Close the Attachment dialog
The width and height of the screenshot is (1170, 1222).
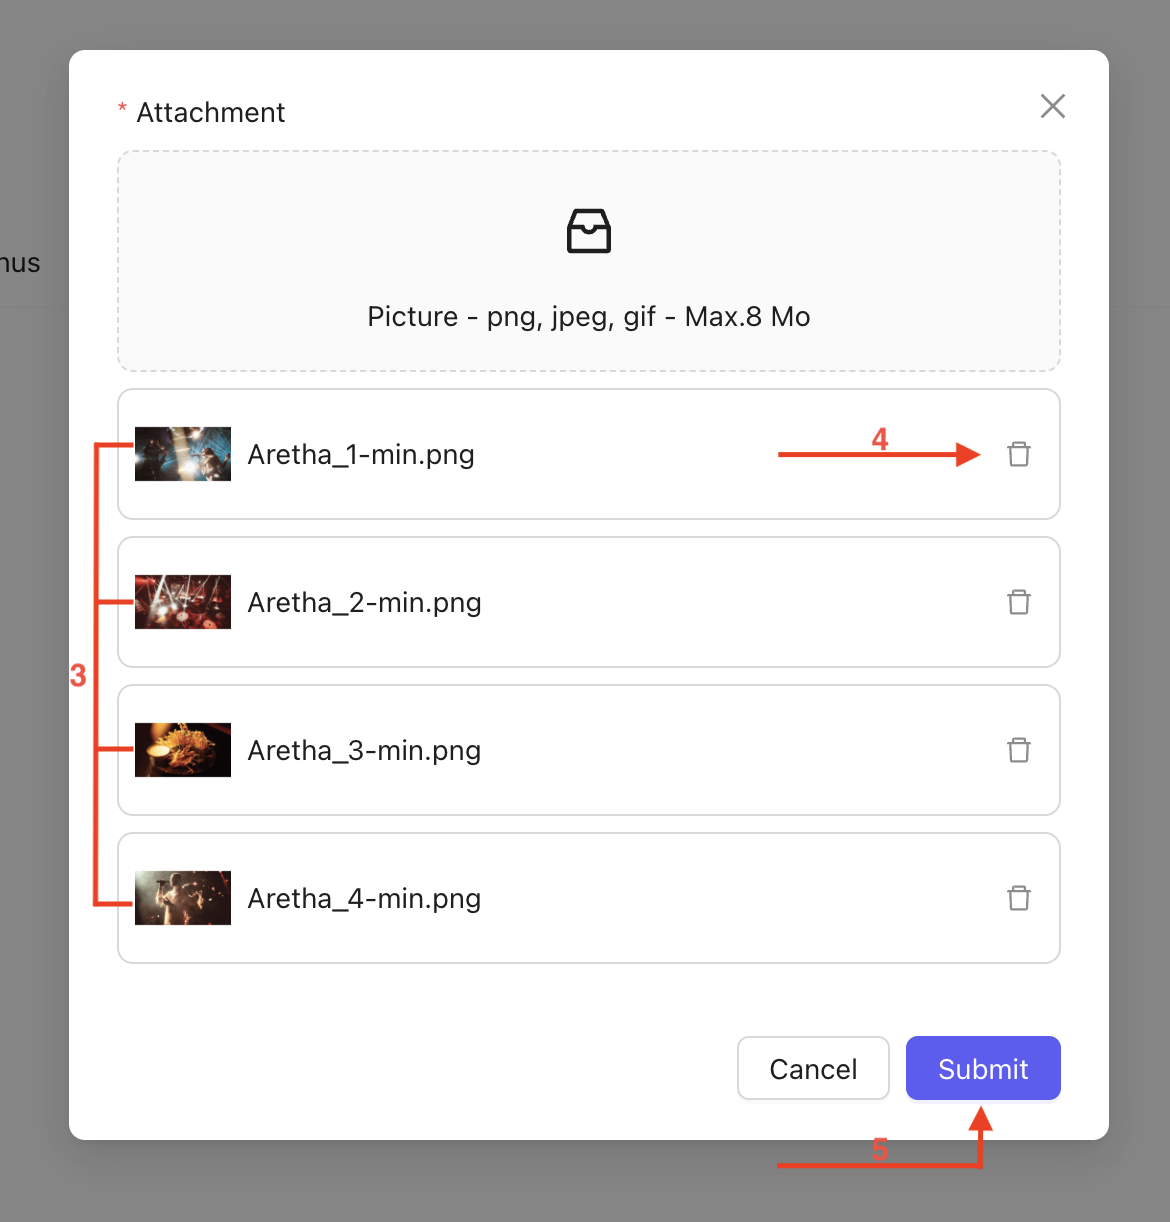[1052, 106]
